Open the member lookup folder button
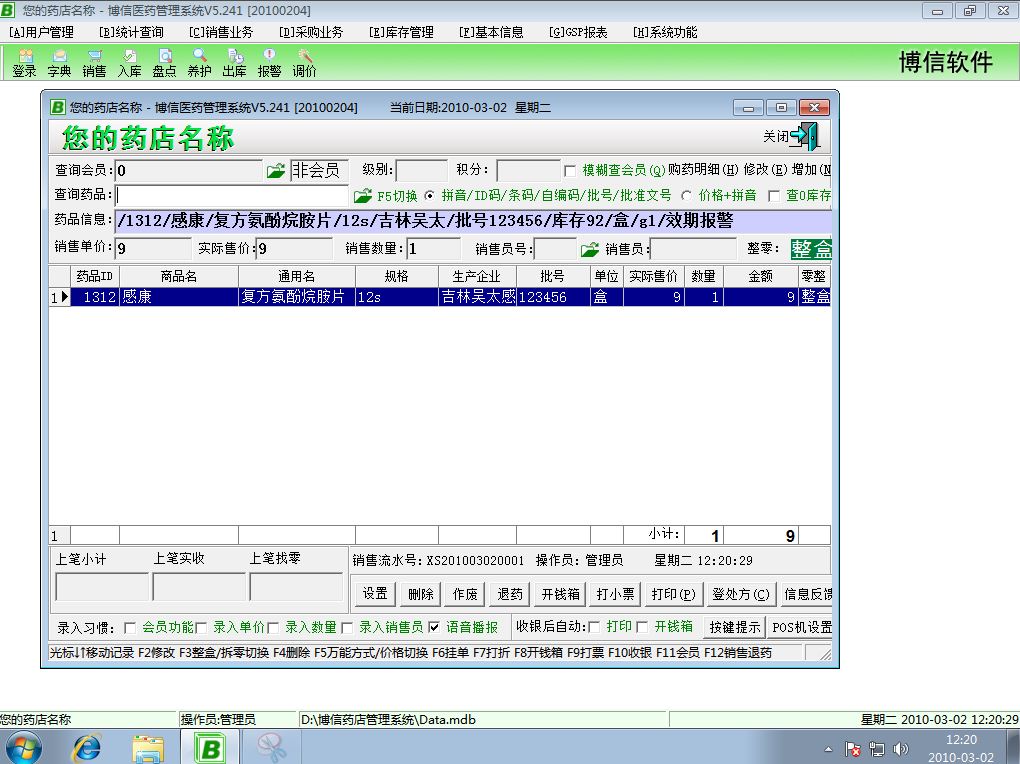1020x764 pixels. [276, 171]
